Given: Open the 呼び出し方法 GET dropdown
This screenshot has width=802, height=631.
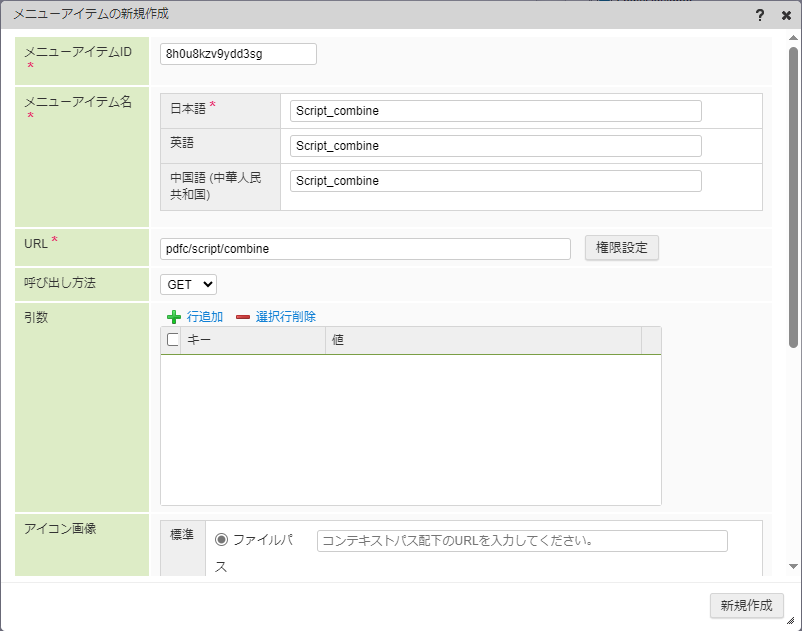Looking at the screenshot, I should tap(188, 284).
